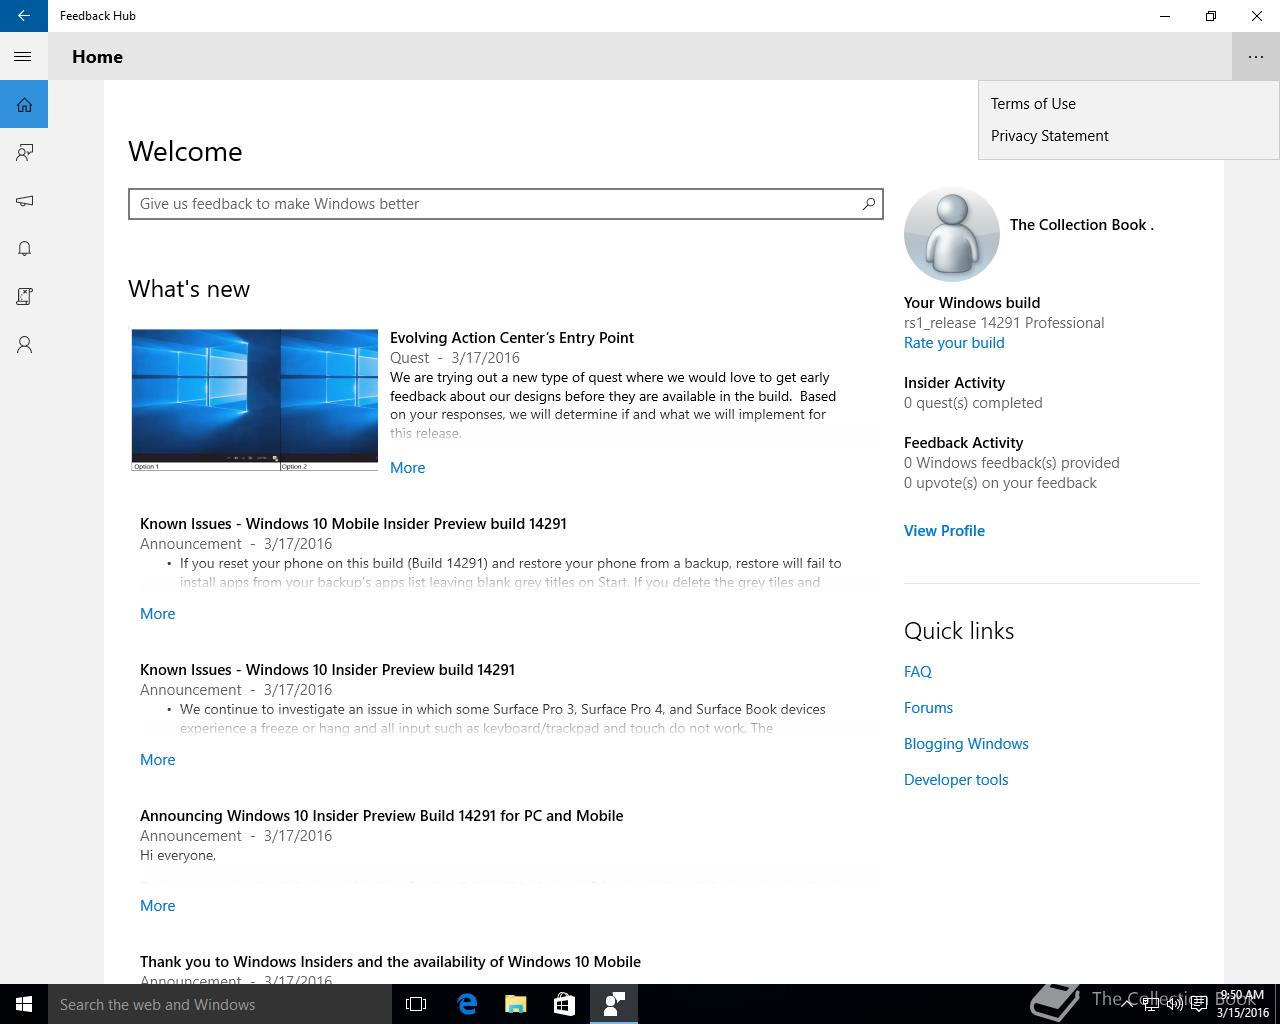Click the Feedback Hub taskbar icon
The height and width of the screenshot is (1024, 1280).
click(x=614, y=1004)
